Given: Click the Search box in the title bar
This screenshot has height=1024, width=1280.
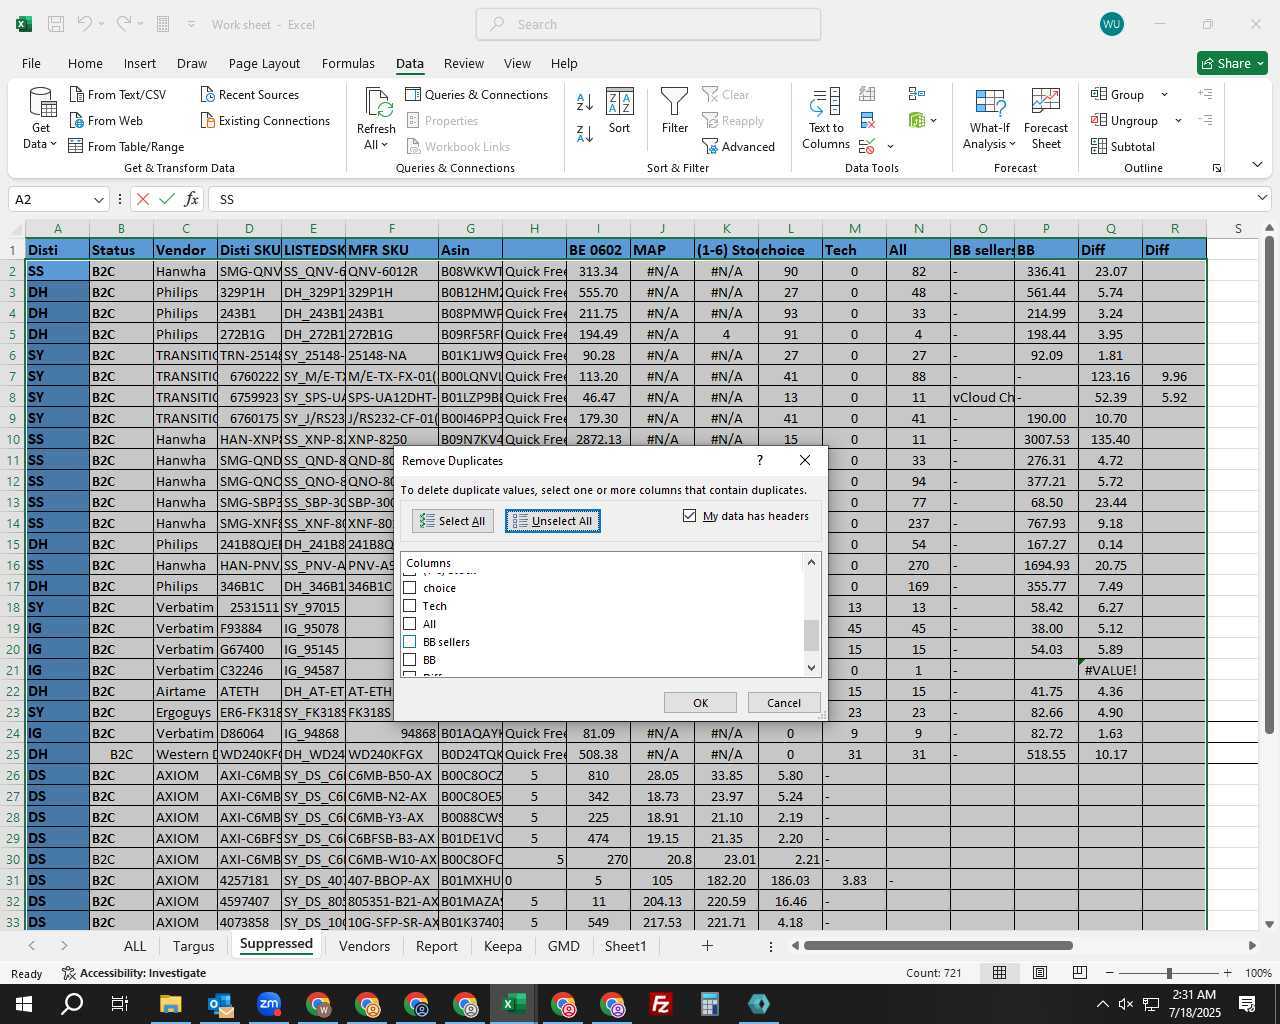Looking at the screenshot, I should (x=648, y=24).
